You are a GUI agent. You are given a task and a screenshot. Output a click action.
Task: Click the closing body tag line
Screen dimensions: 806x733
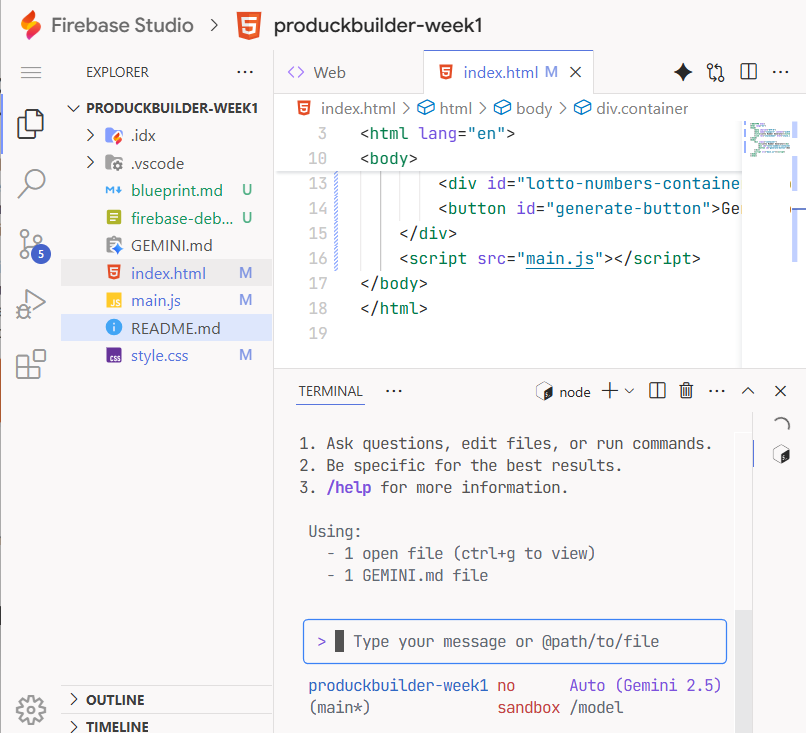pos(394,283)
